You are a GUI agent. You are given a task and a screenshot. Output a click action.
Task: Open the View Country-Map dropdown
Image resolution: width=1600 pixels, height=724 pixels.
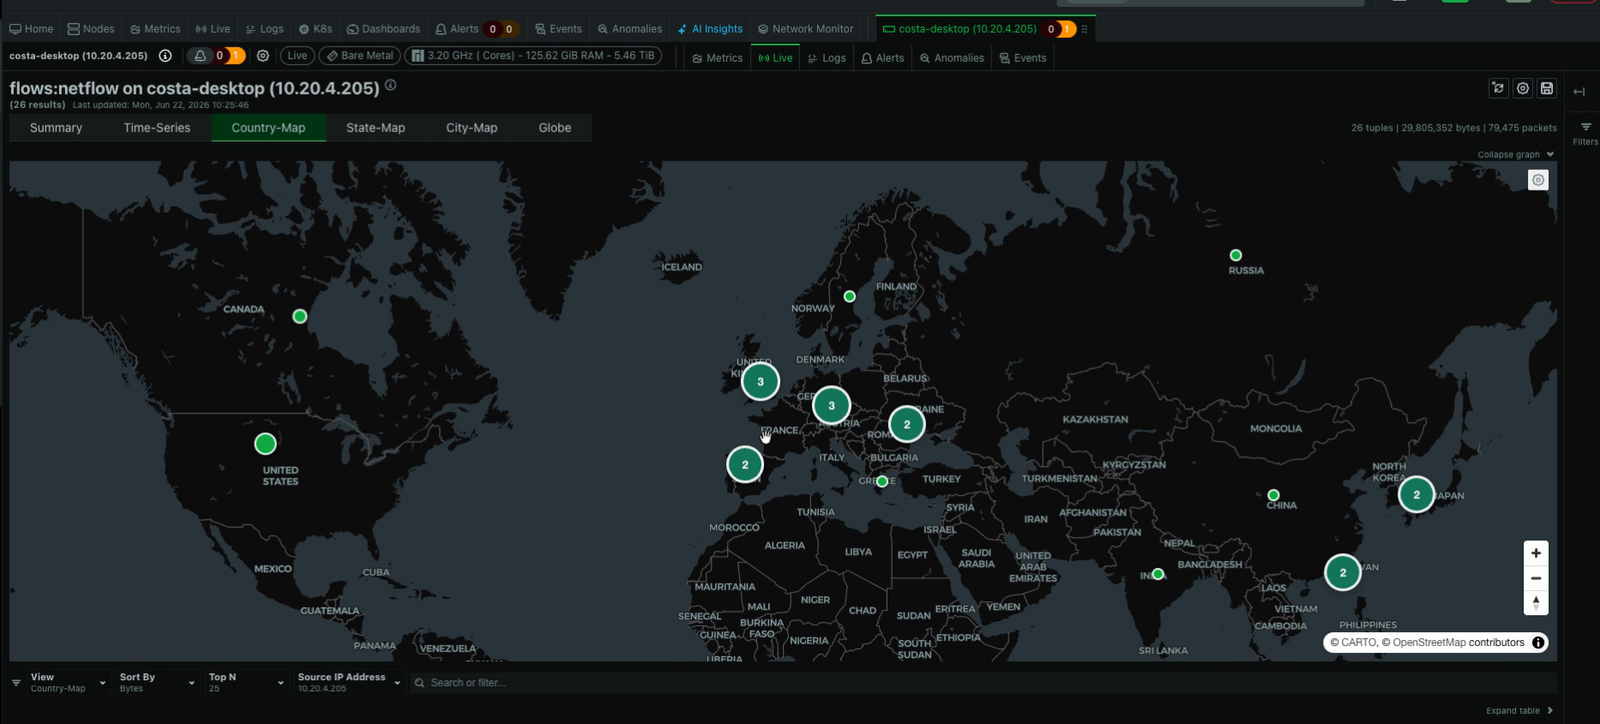click(67, 682)
